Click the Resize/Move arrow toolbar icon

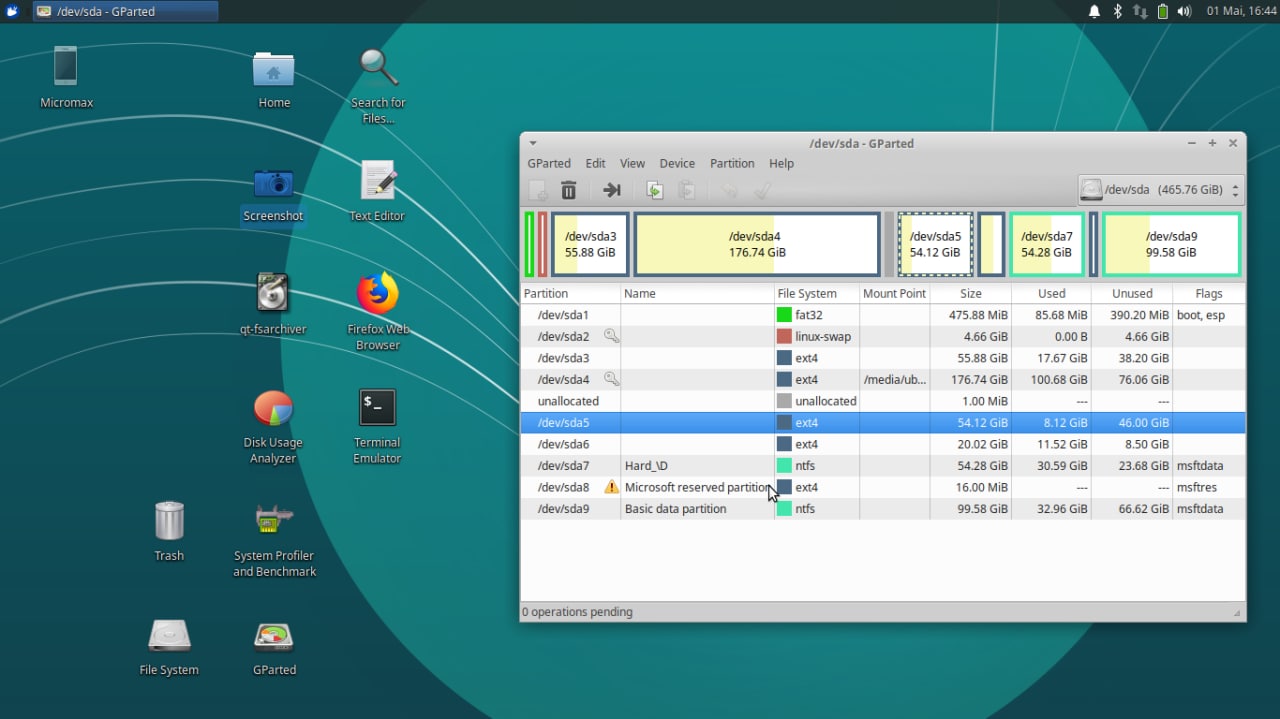click(x=612, y=190)
